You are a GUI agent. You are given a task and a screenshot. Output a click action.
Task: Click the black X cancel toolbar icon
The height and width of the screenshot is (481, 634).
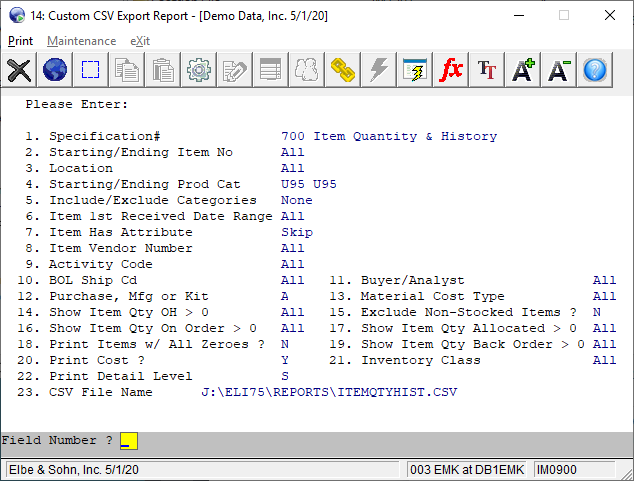(x=19, y=70)
